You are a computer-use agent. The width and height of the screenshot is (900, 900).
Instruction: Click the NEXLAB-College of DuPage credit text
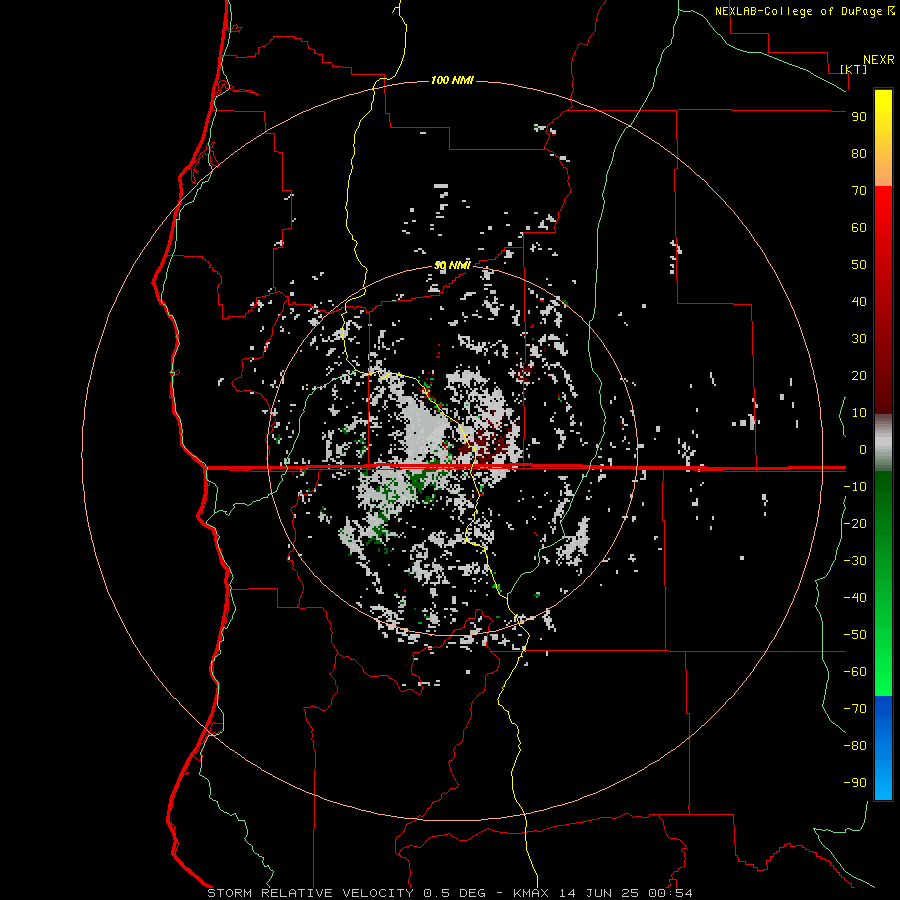pyautogui.click(x=798, y=11)
